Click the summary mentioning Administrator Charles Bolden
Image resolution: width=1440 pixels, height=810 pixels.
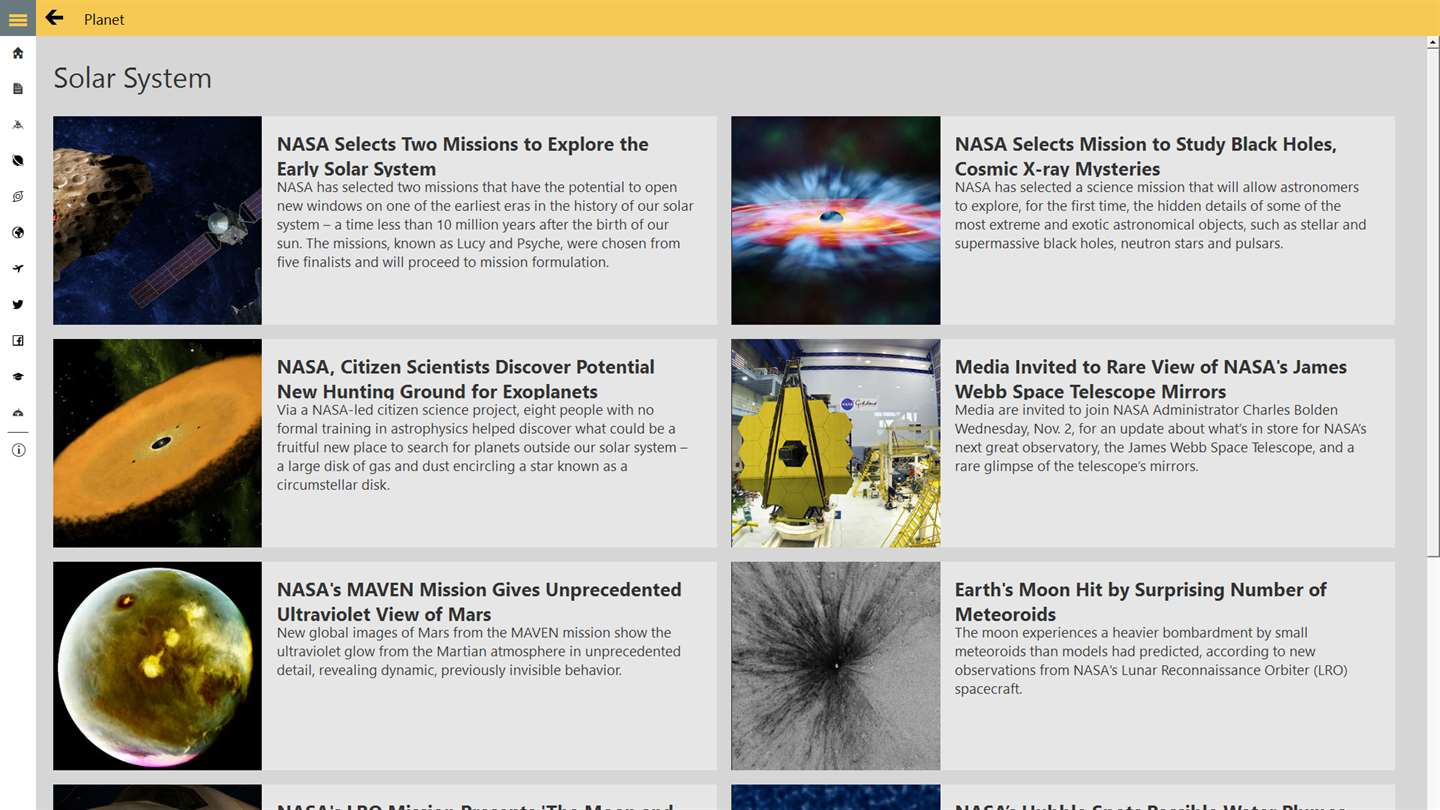[1160, 438]
